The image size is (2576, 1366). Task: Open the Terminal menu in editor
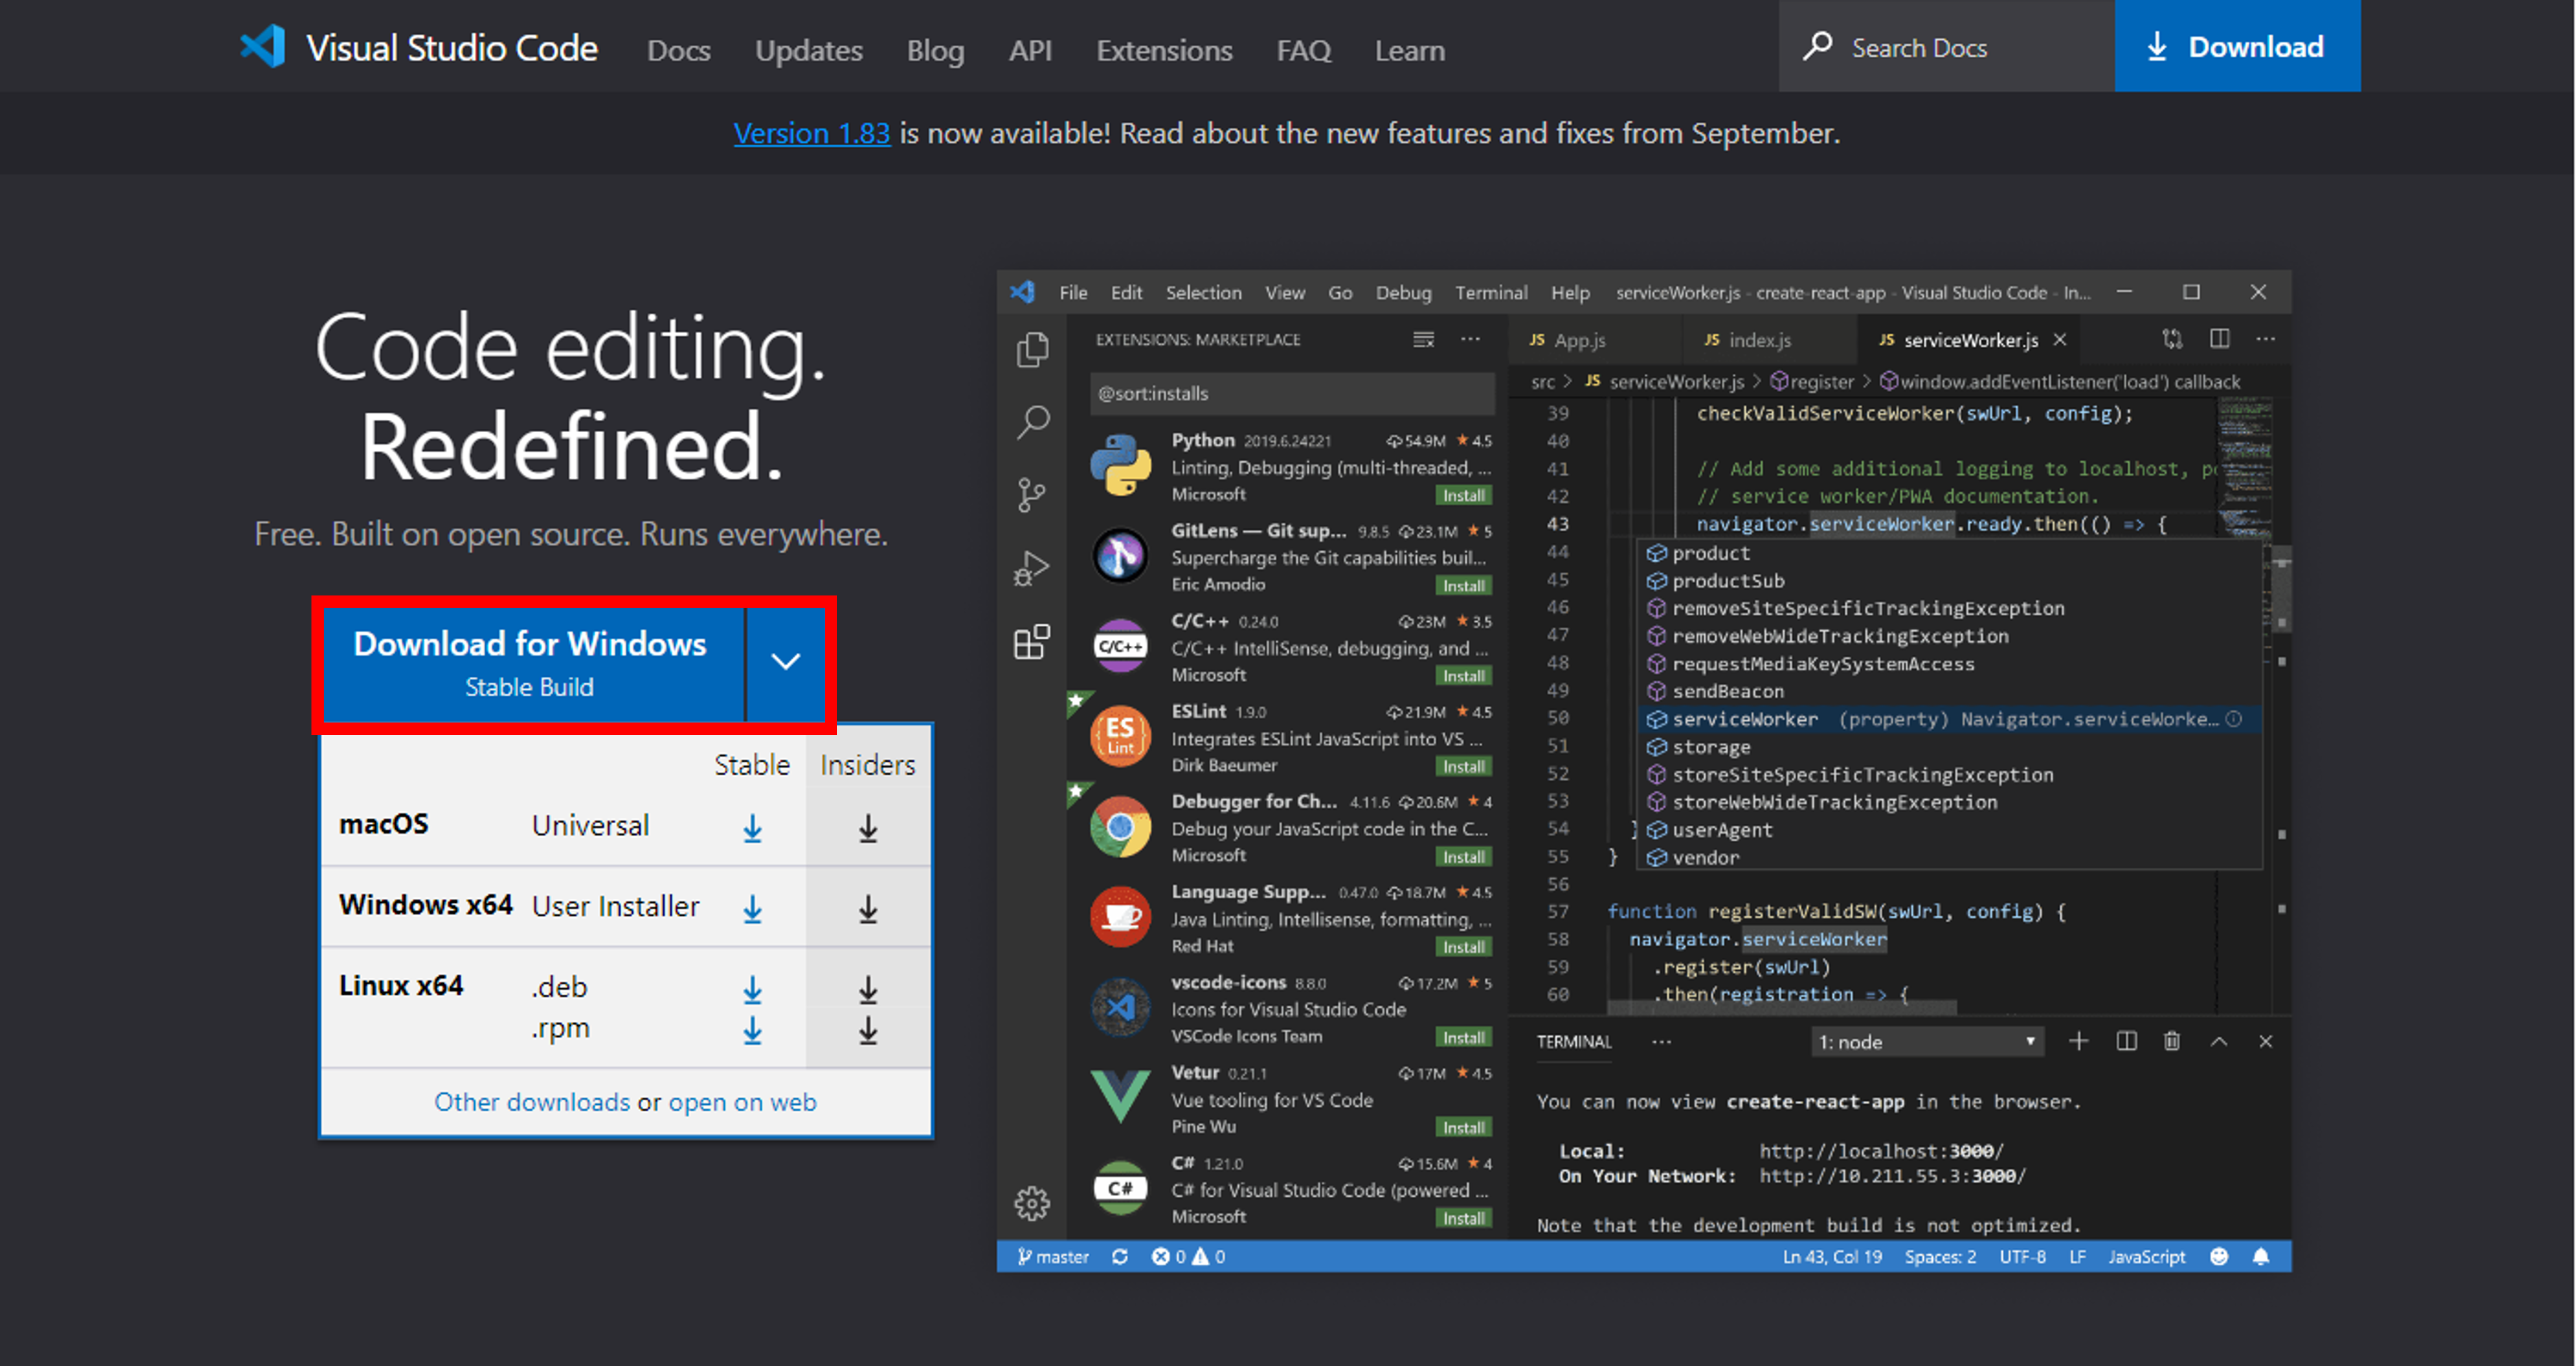pyautogui.click(x=1491, y=292)
